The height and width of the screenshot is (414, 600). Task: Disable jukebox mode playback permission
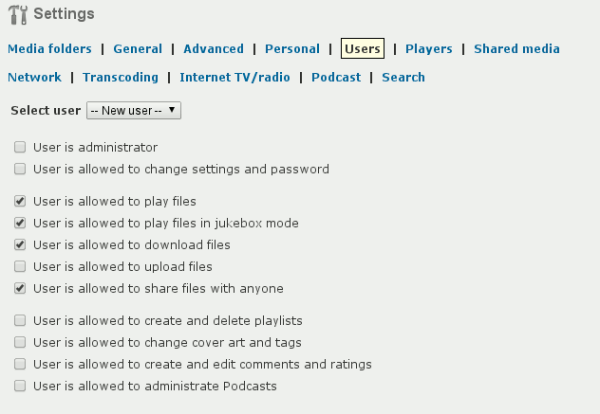pos(20,223)
